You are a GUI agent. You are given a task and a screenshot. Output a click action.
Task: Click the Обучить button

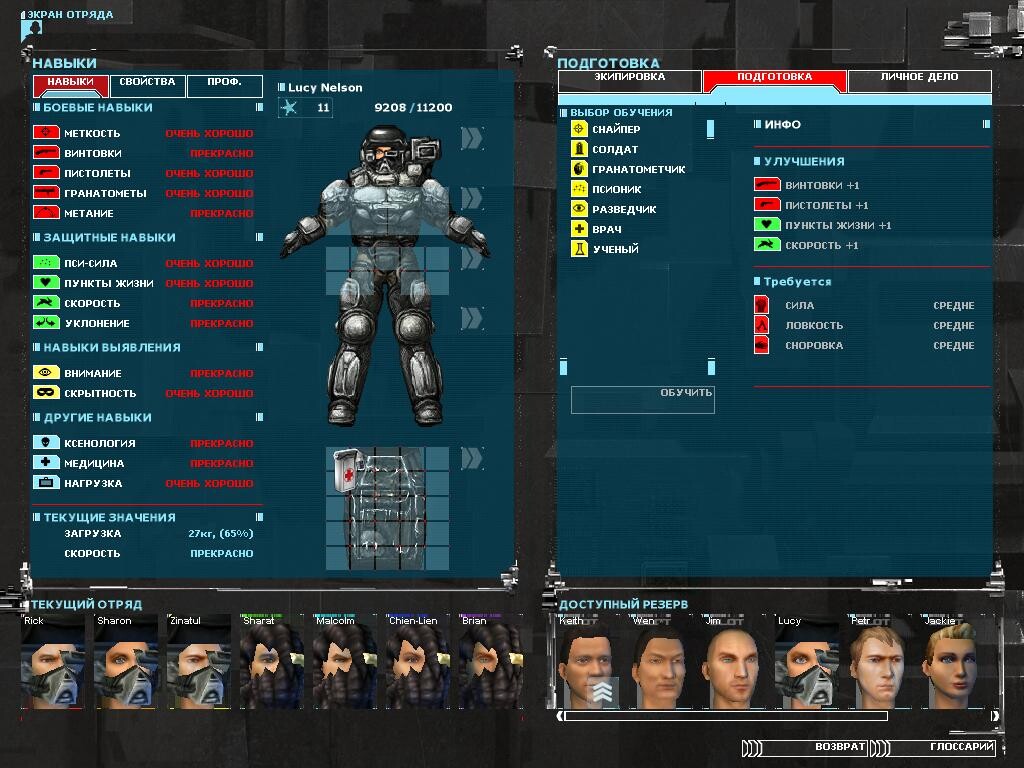point(643,400)
